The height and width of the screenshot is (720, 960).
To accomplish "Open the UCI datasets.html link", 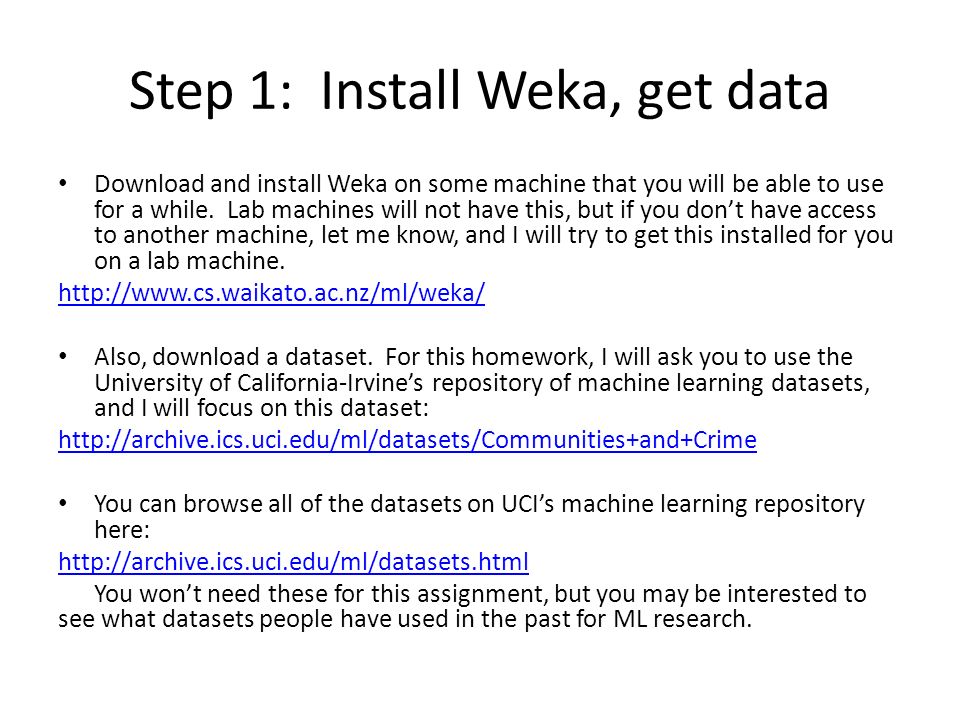I will (293, 561).
